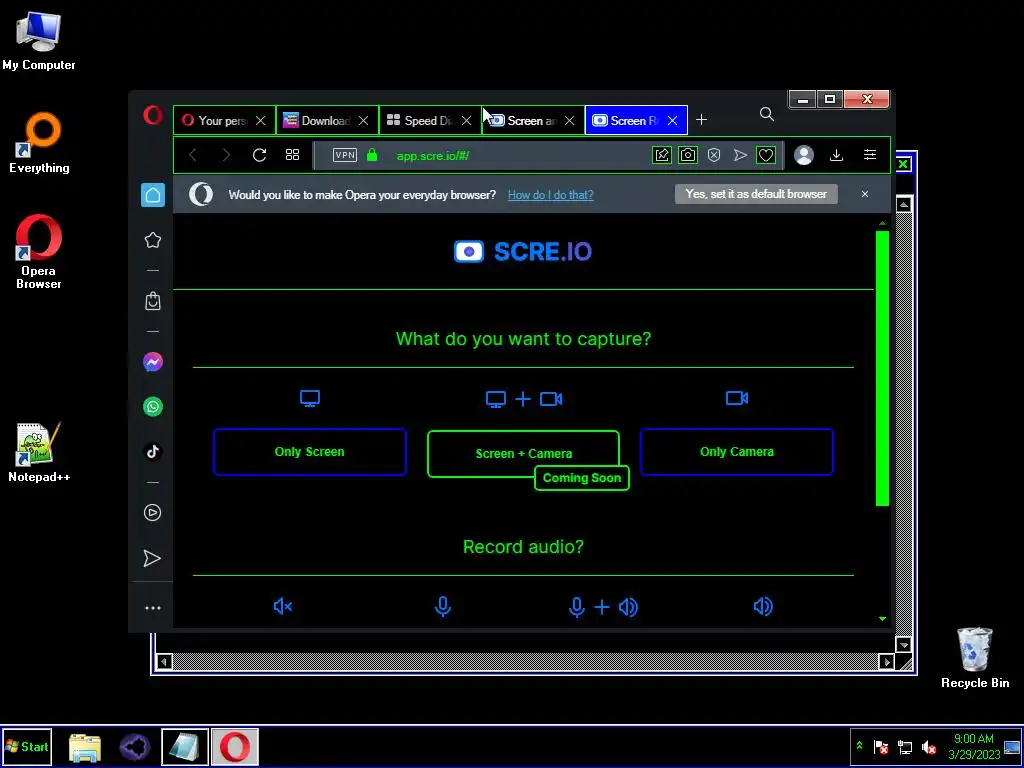Click the scre.io address bar URL
Screen dimensions: 1024x768
(x=433, y=156)
